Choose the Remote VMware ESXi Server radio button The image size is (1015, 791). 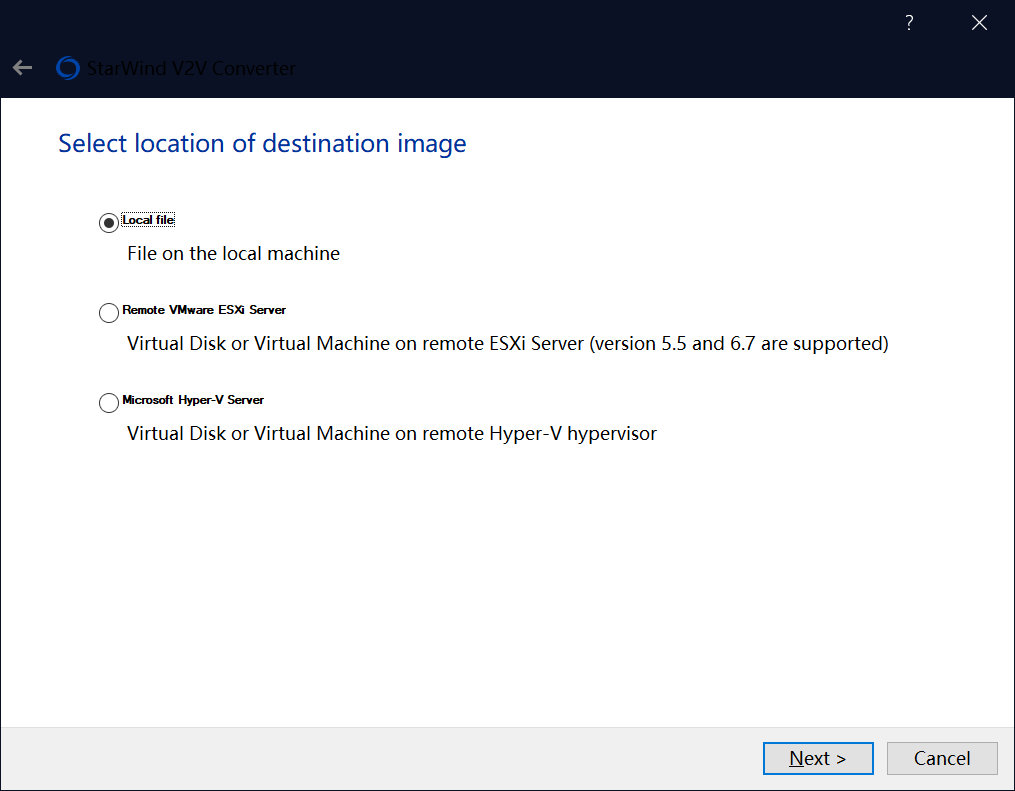109,313
